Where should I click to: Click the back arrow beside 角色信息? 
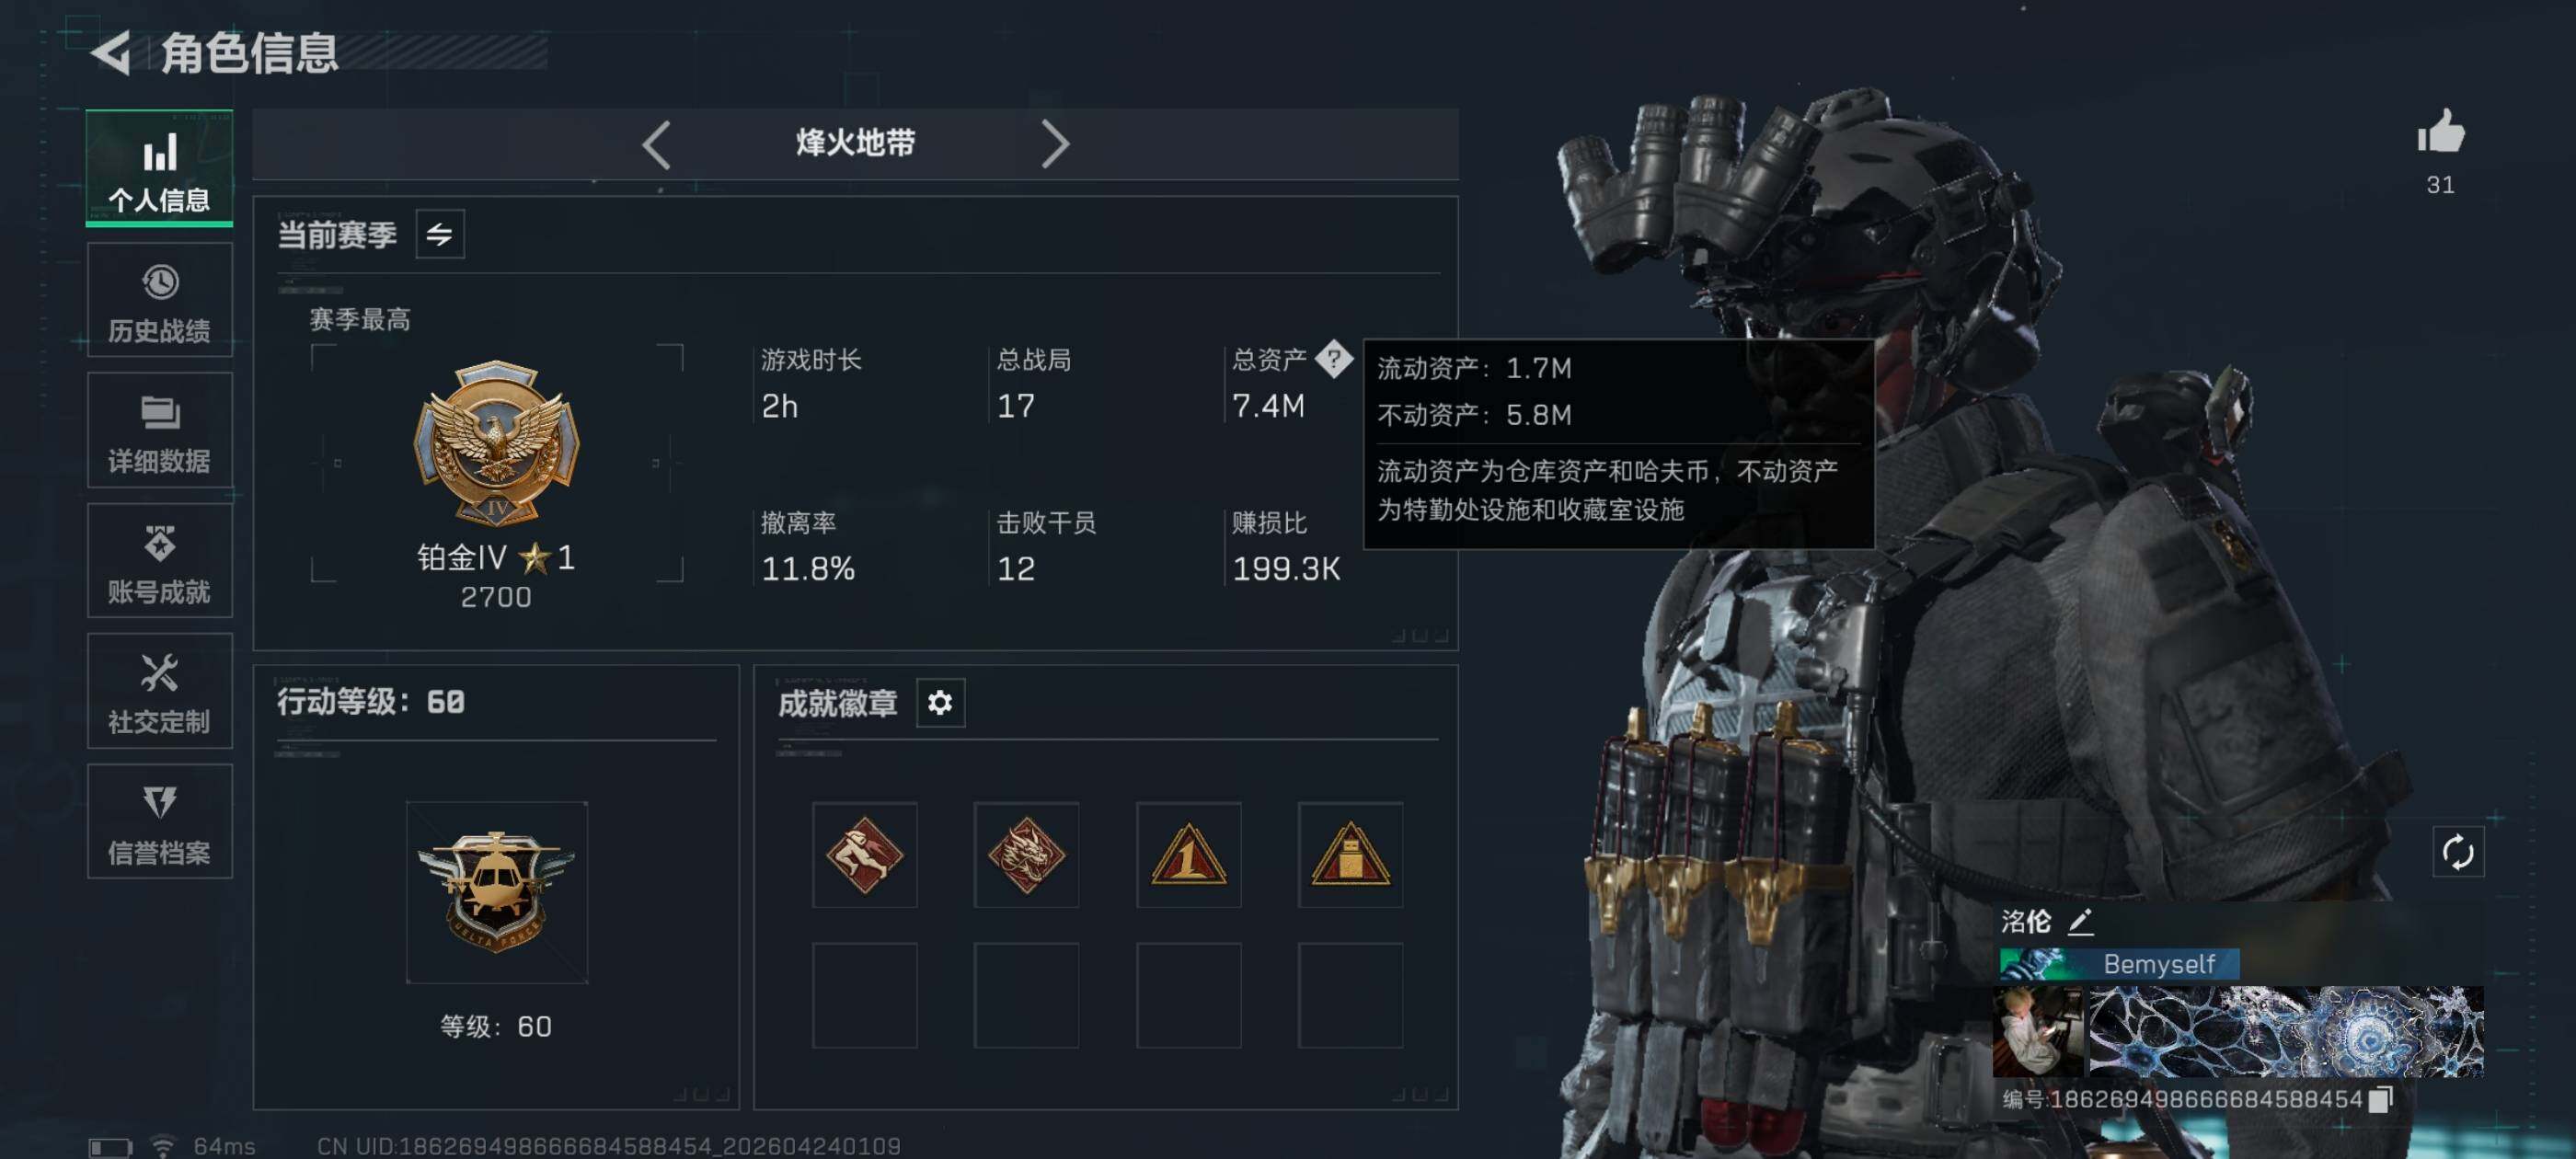click(x=111, y=53)
